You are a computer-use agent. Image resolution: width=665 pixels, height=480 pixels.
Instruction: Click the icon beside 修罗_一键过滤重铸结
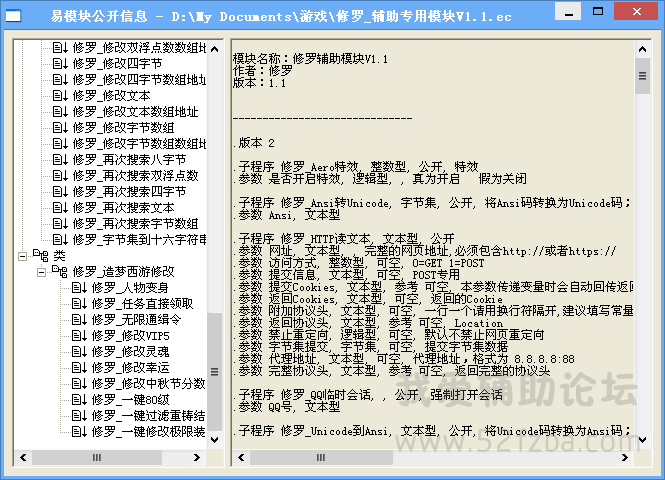pos(79,416)
